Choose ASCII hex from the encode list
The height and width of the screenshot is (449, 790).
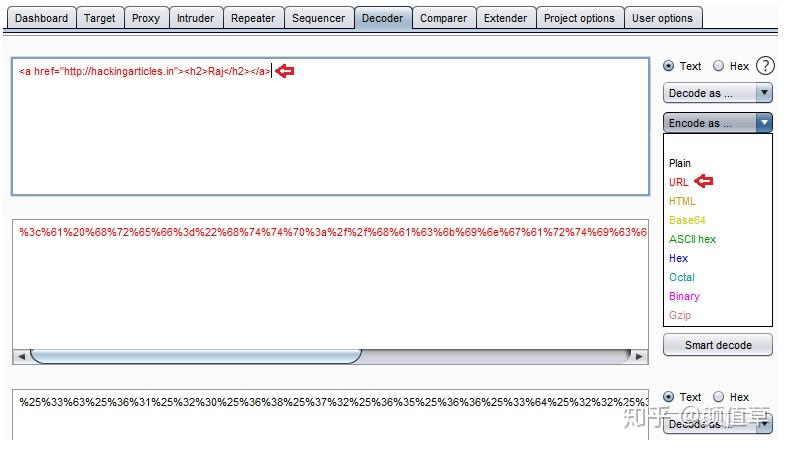[x=692, y=239]
